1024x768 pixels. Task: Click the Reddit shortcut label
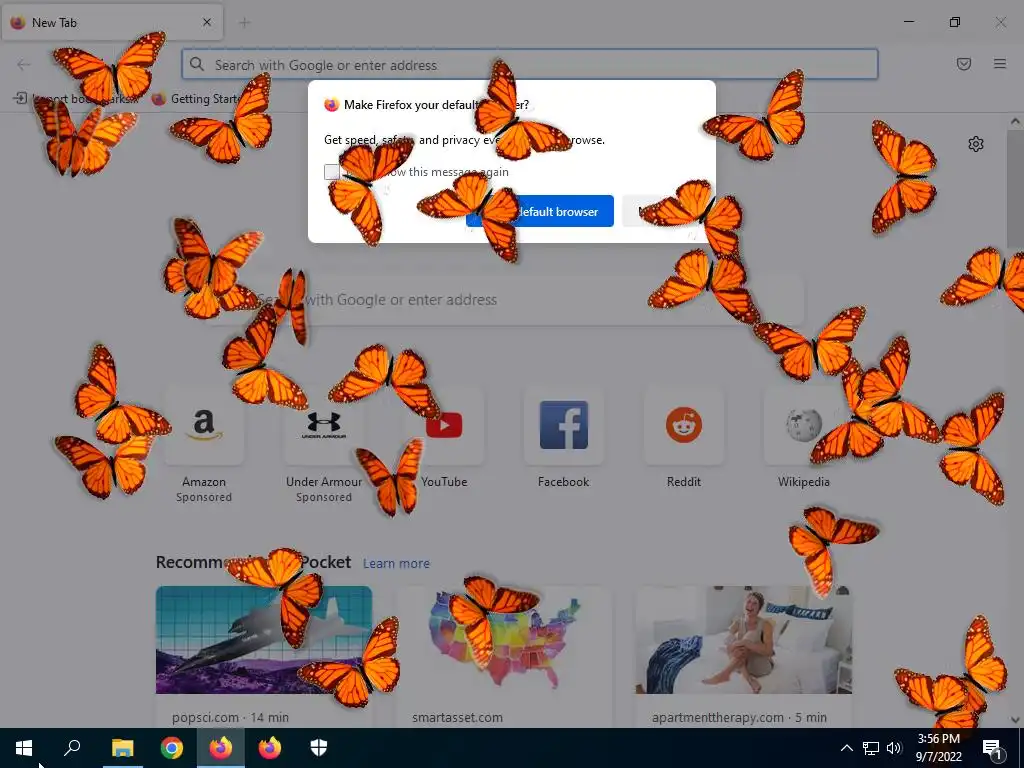pyautogui.click(x=684, y=482)
